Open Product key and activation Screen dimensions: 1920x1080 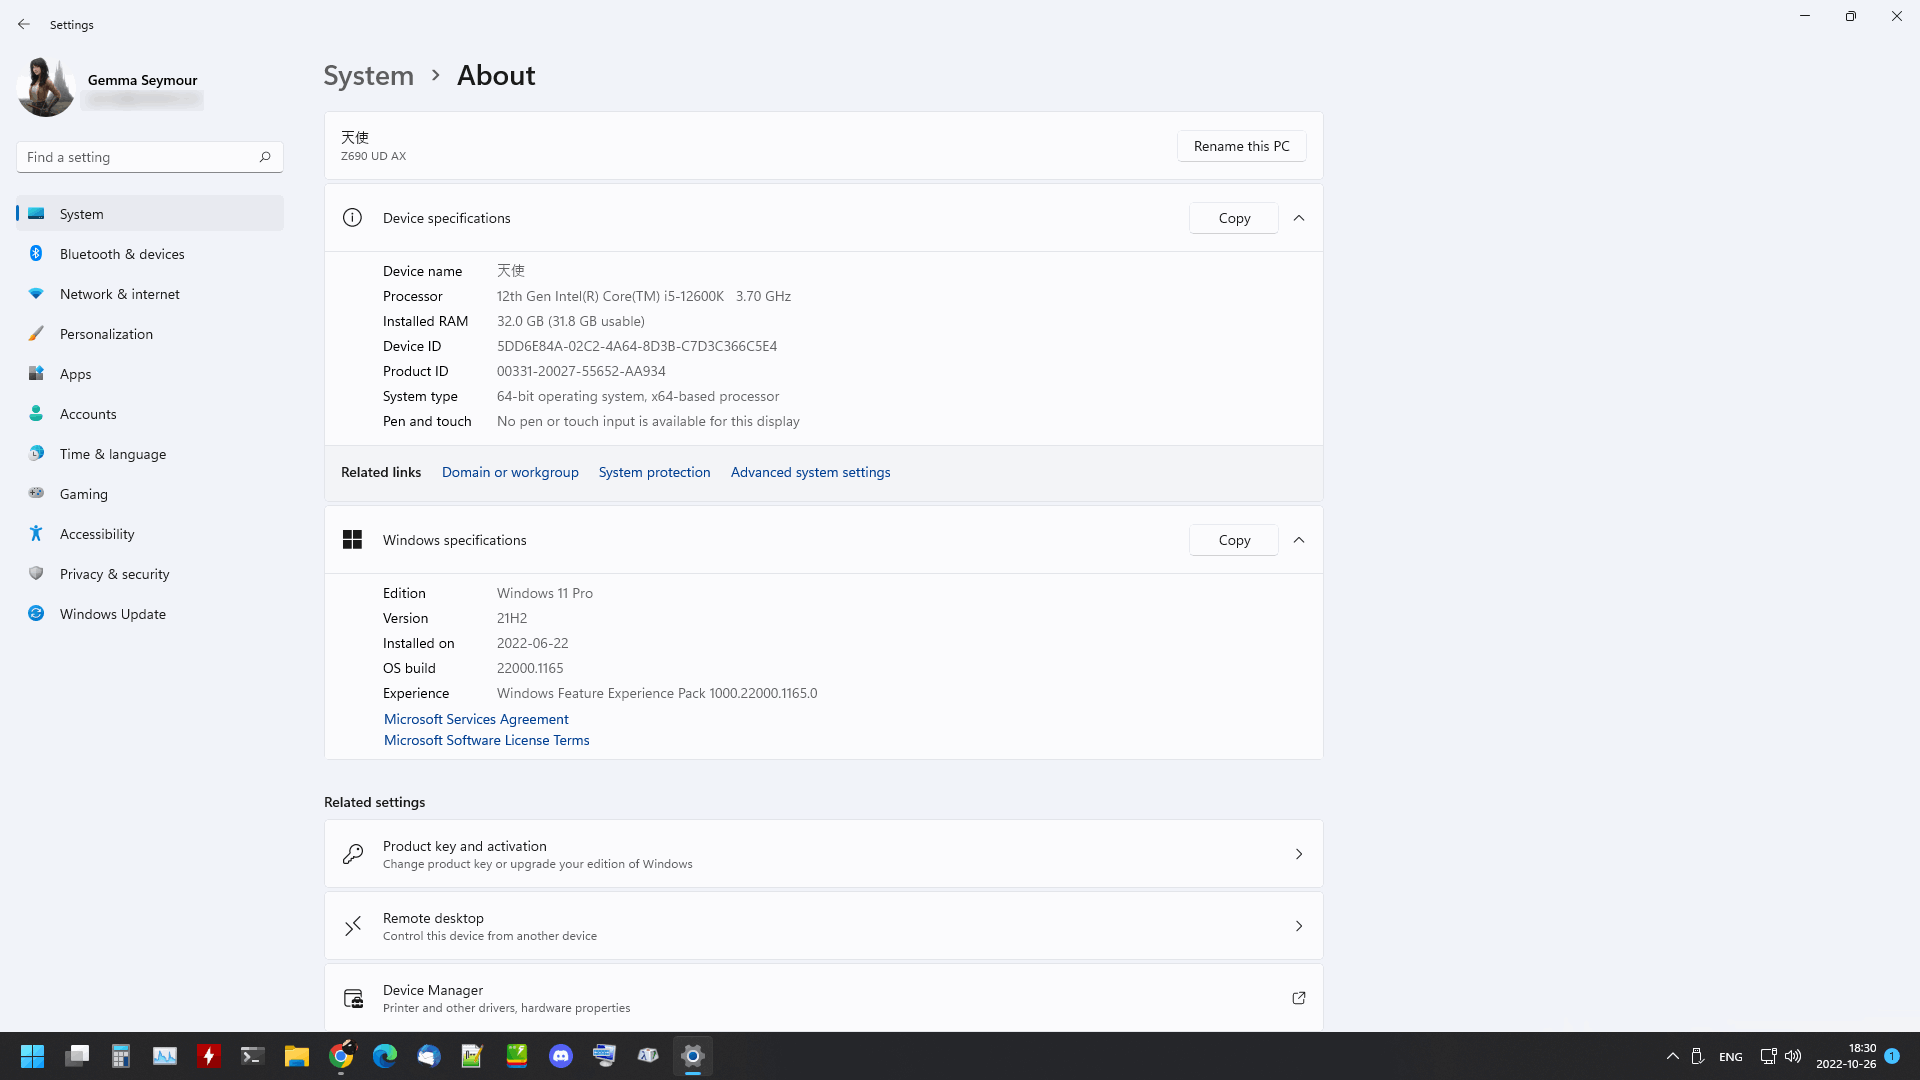824,854
